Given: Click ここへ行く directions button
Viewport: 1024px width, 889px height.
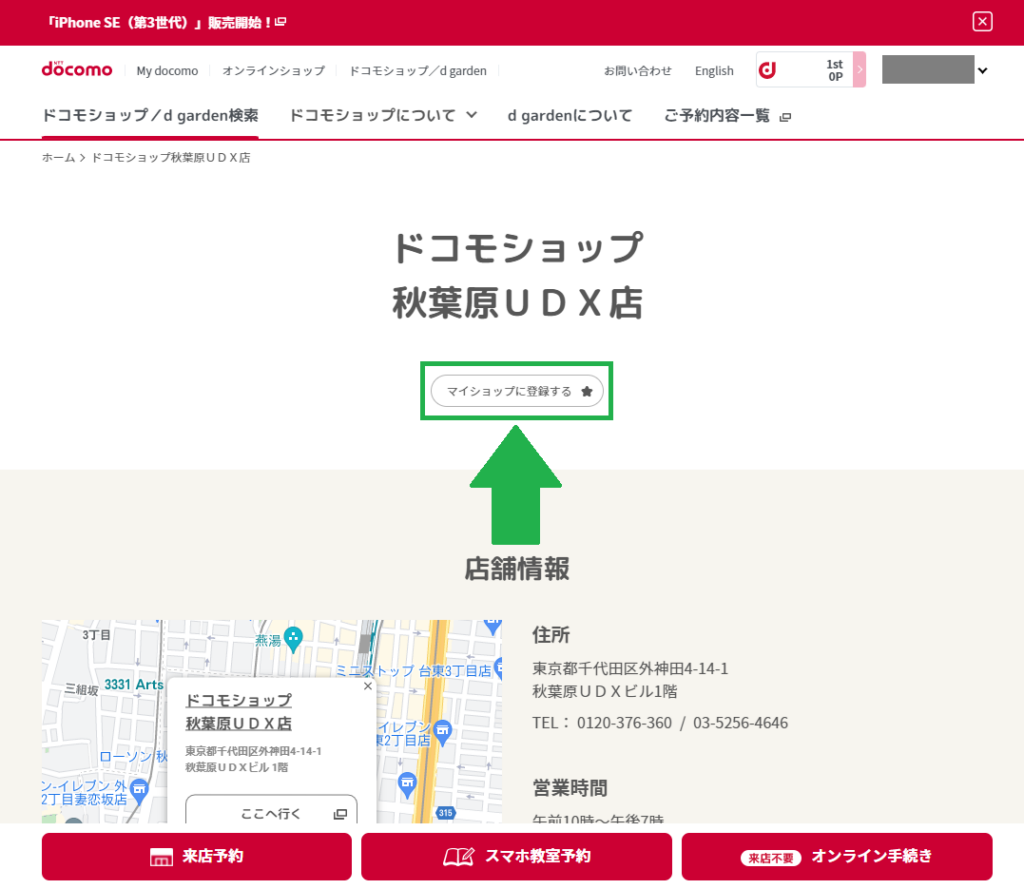Looking at the screenshot, I should pos(271,813).
